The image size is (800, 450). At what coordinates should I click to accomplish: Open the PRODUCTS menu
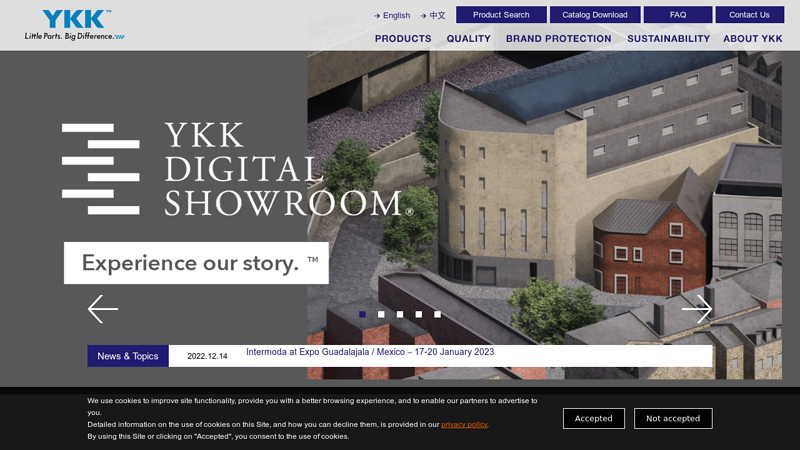pos(403,39)
